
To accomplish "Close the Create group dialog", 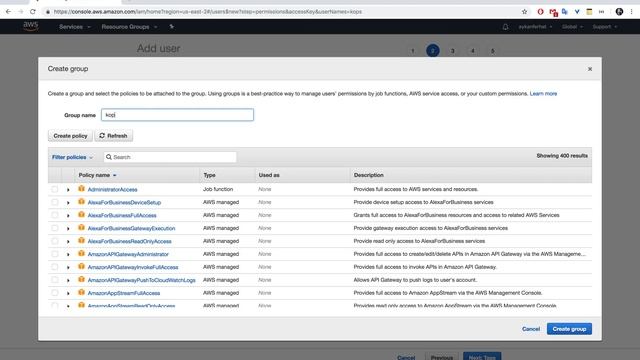I will click(590, 69).
